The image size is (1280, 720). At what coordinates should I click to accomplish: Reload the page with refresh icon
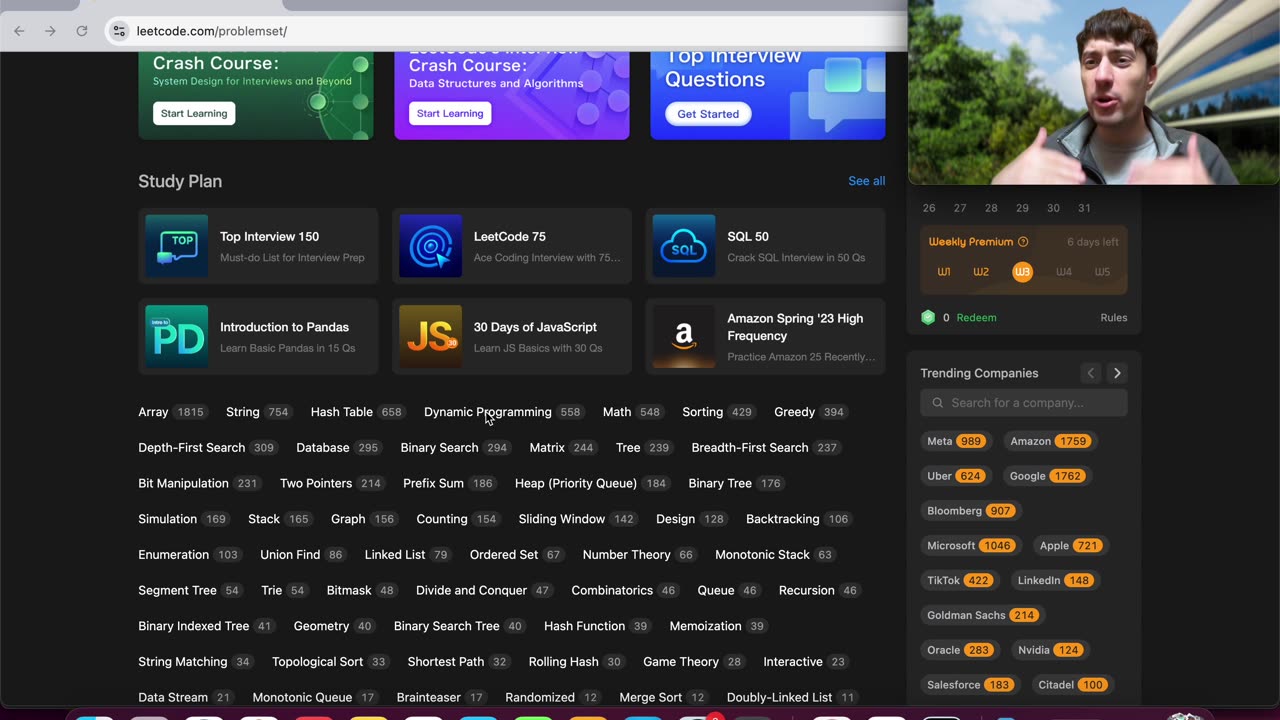coord(82,31)
